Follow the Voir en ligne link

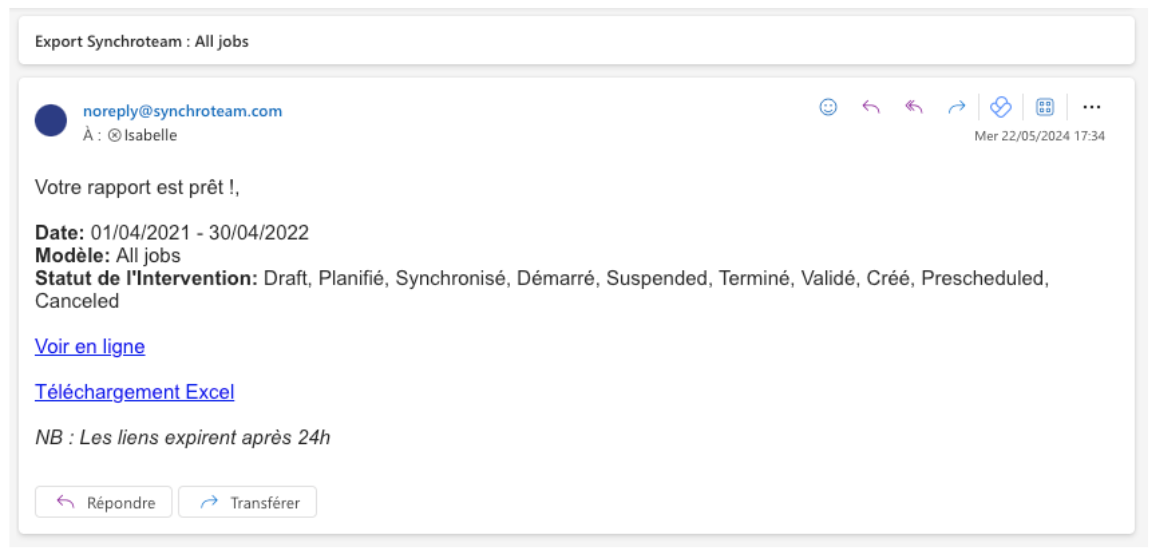click(90, 346)
